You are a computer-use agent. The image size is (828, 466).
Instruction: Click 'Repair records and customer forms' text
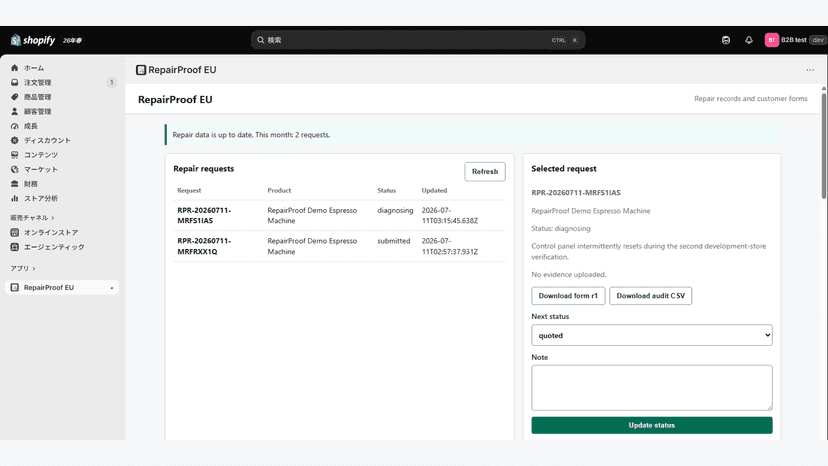pyautogui.click(x=750, y=99)
